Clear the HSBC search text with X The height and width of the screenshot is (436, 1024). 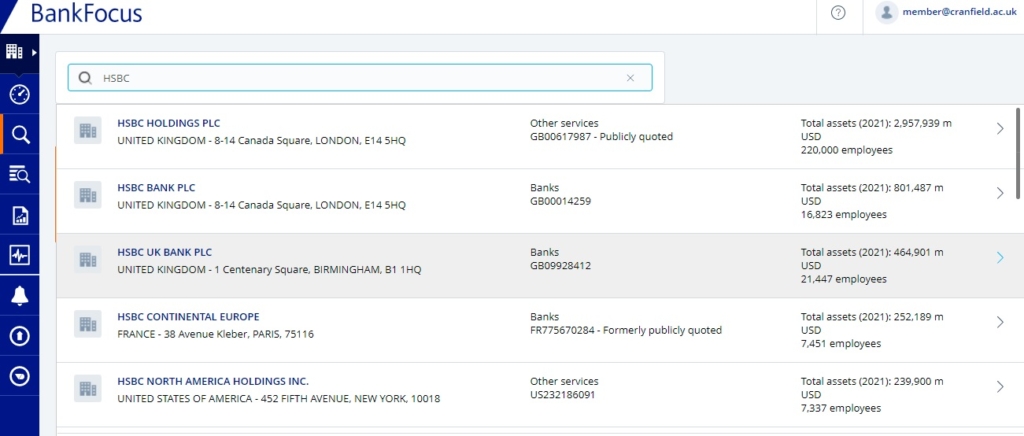pyautogui.click(x=630, y=78)
